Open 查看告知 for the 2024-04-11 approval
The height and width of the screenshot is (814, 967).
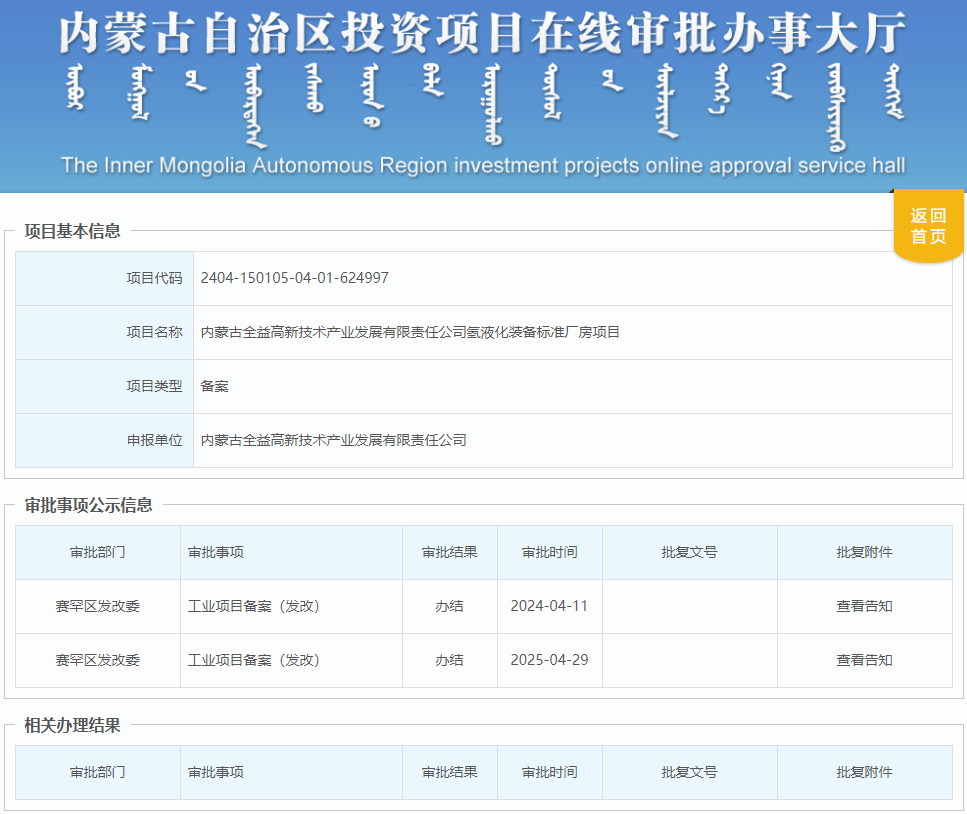[x=864, y=606]
